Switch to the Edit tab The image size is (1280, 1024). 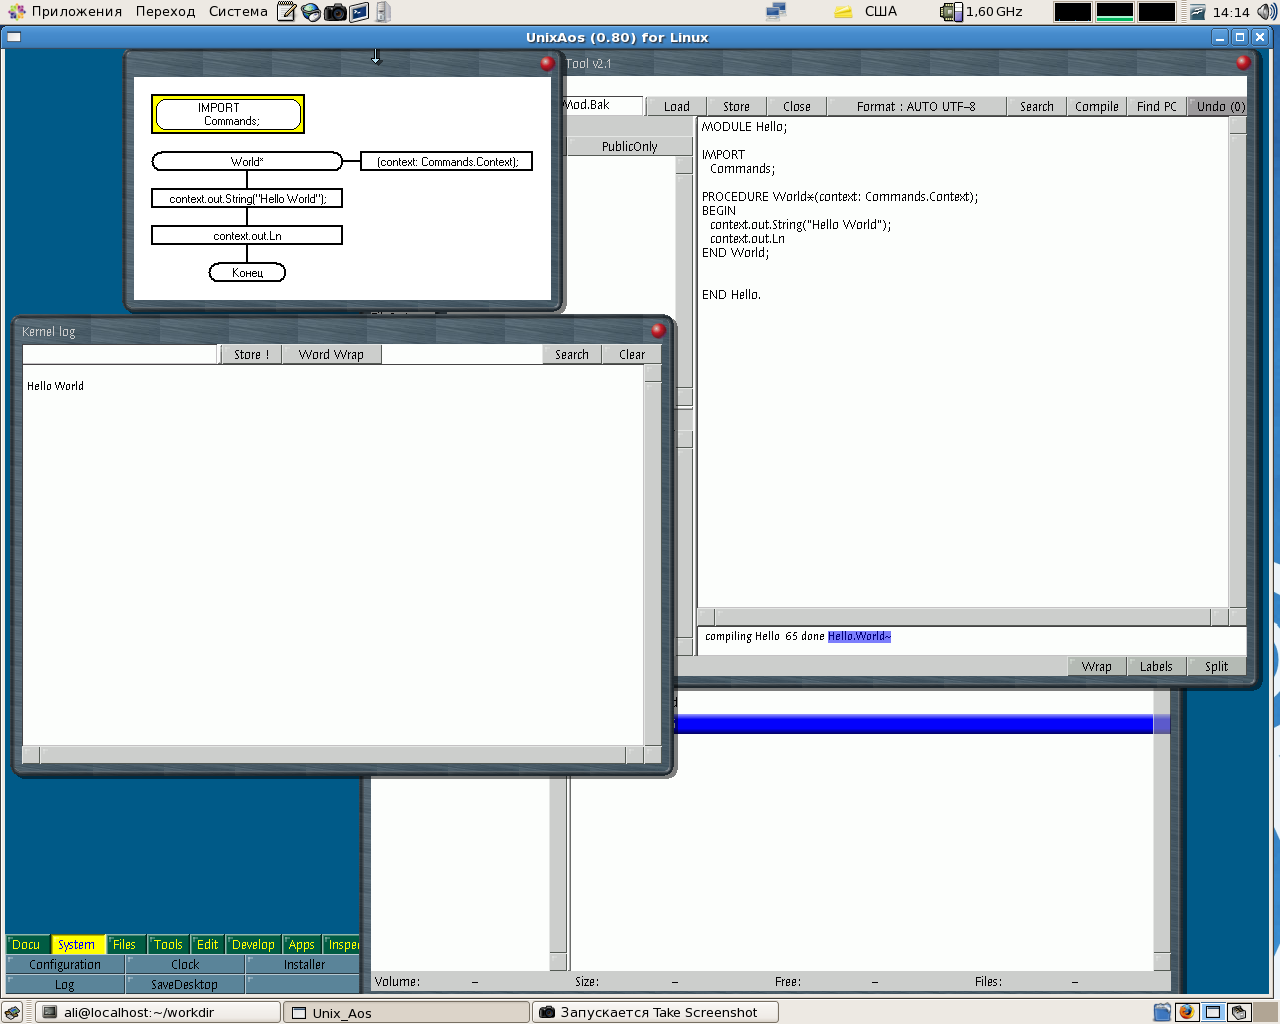pos(207,945)
